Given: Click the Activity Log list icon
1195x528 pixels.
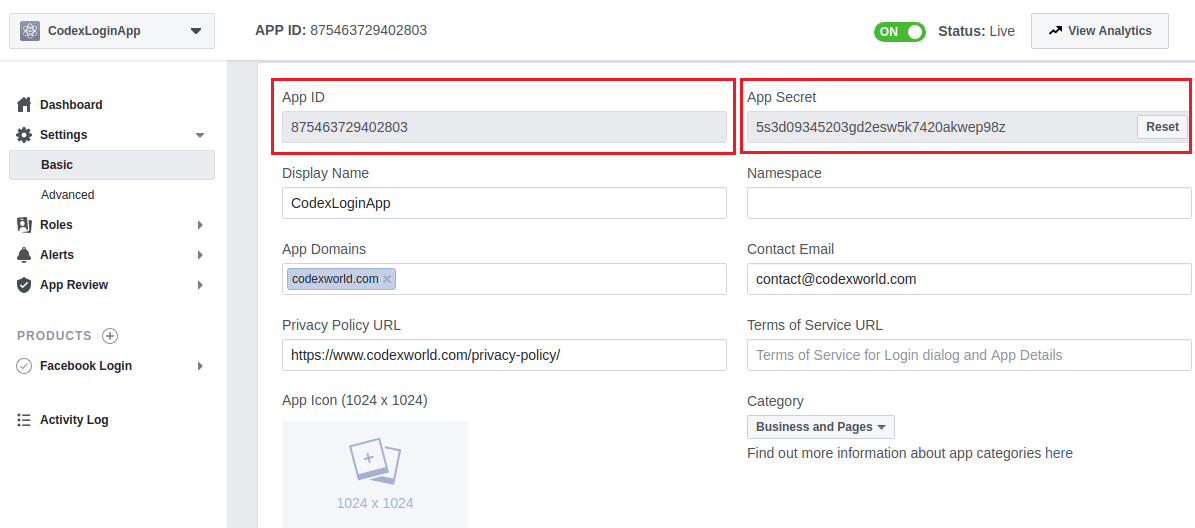Looking at the screenshot, I should click(24, 420).
